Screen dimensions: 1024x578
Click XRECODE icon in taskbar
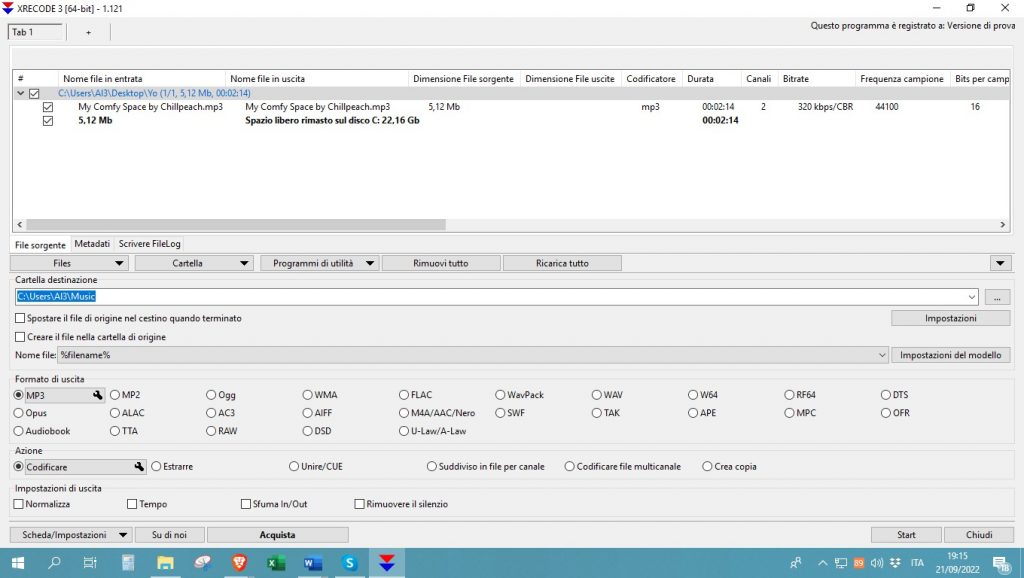point(386,563)
